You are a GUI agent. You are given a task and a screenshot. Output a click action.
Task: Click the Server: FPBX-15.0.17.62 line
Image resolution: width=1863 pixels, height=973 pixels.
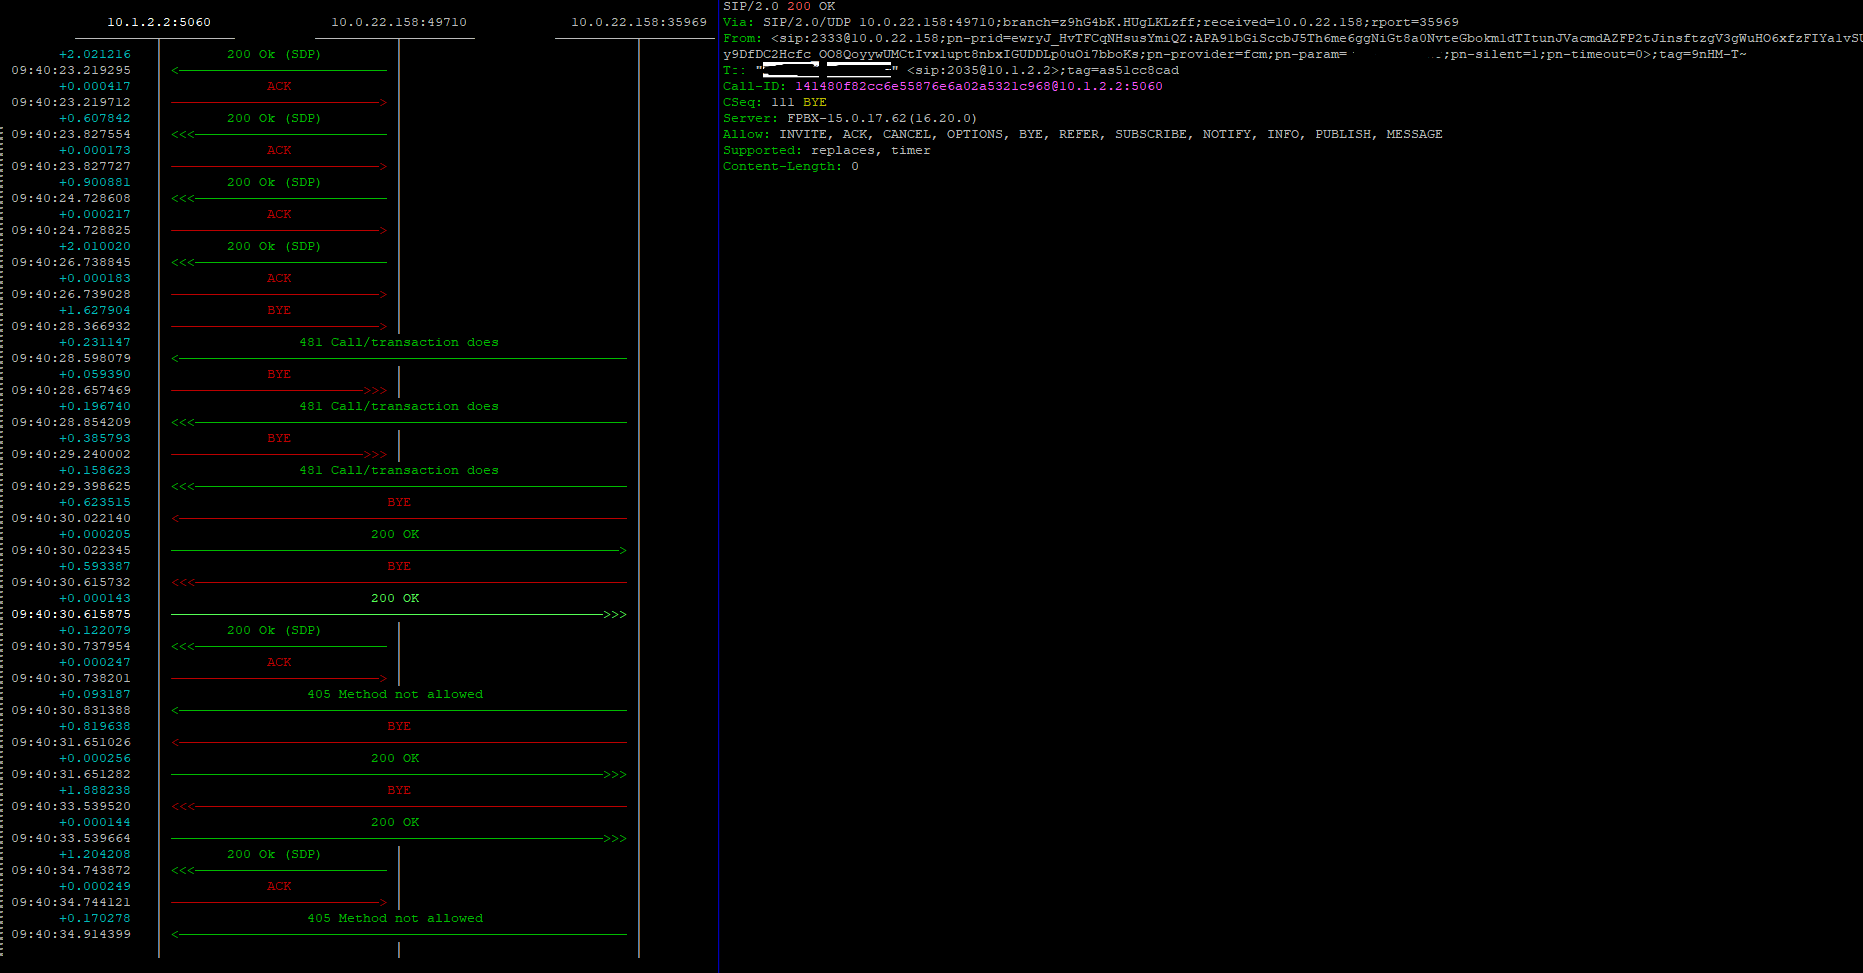tap(850, 118)
